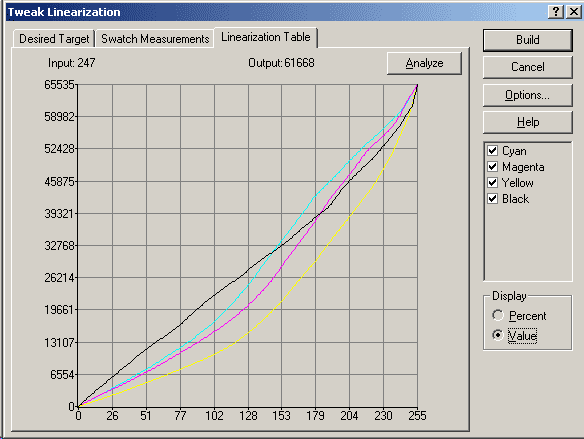Viewport: 584px width, 439px height.
Task: Disable the Black channel checkbox
Action: coord(493,198)
